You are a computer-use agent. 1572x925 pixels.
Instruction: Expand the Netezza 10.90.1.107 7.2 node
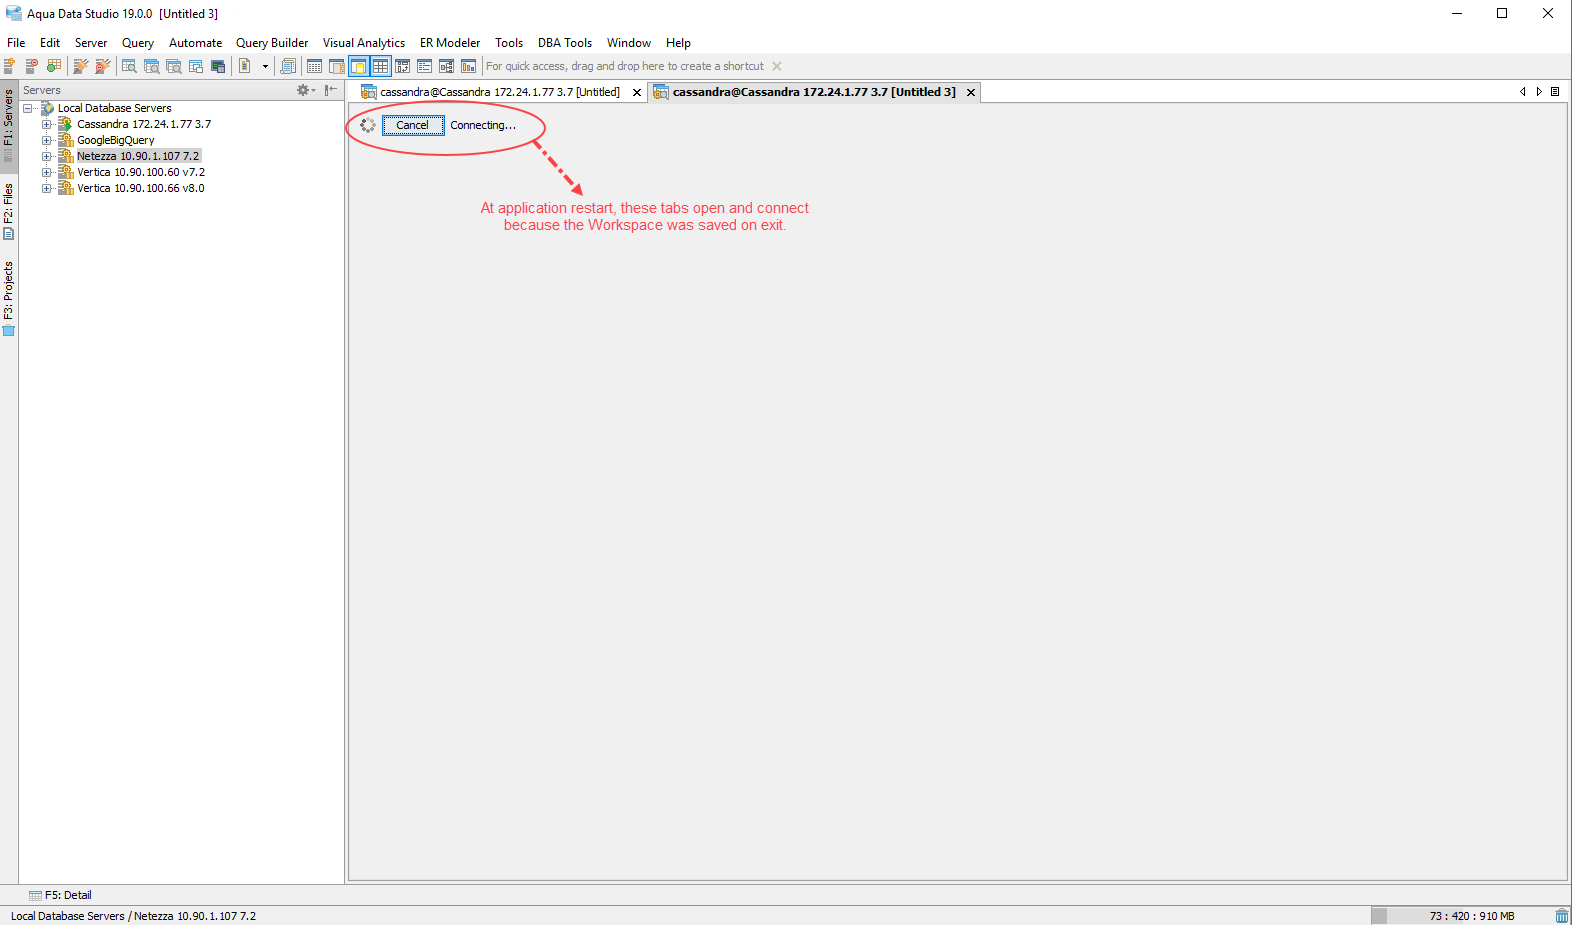click(x=46, y=156)
